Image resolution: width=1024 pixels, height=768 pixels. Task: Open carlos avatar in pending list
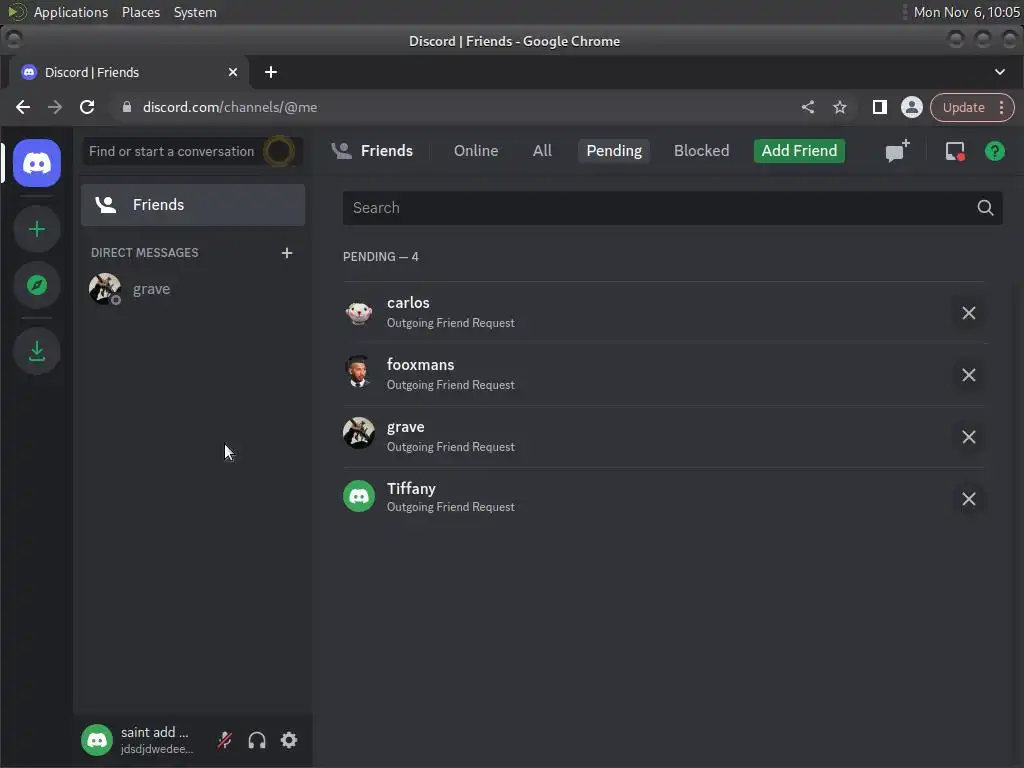coord(359,313)
